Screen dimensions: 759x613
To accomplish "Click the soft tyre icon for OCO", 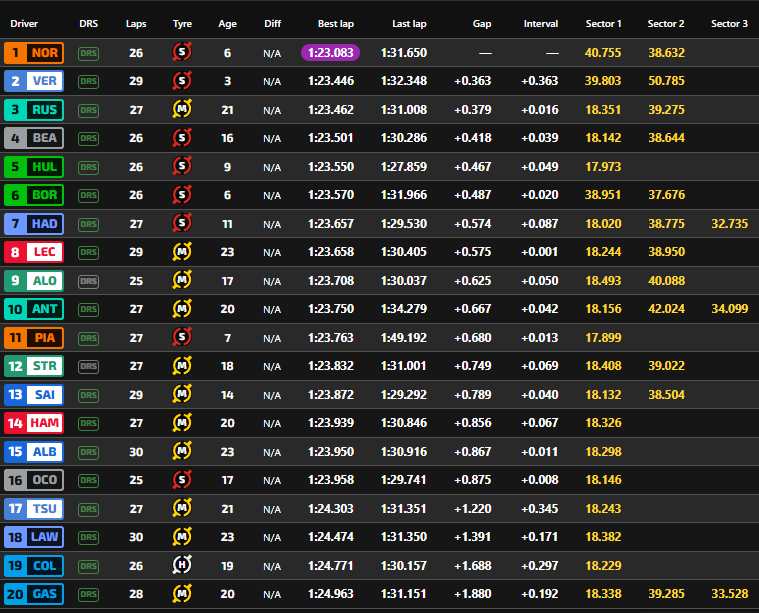I will [182, 480].
